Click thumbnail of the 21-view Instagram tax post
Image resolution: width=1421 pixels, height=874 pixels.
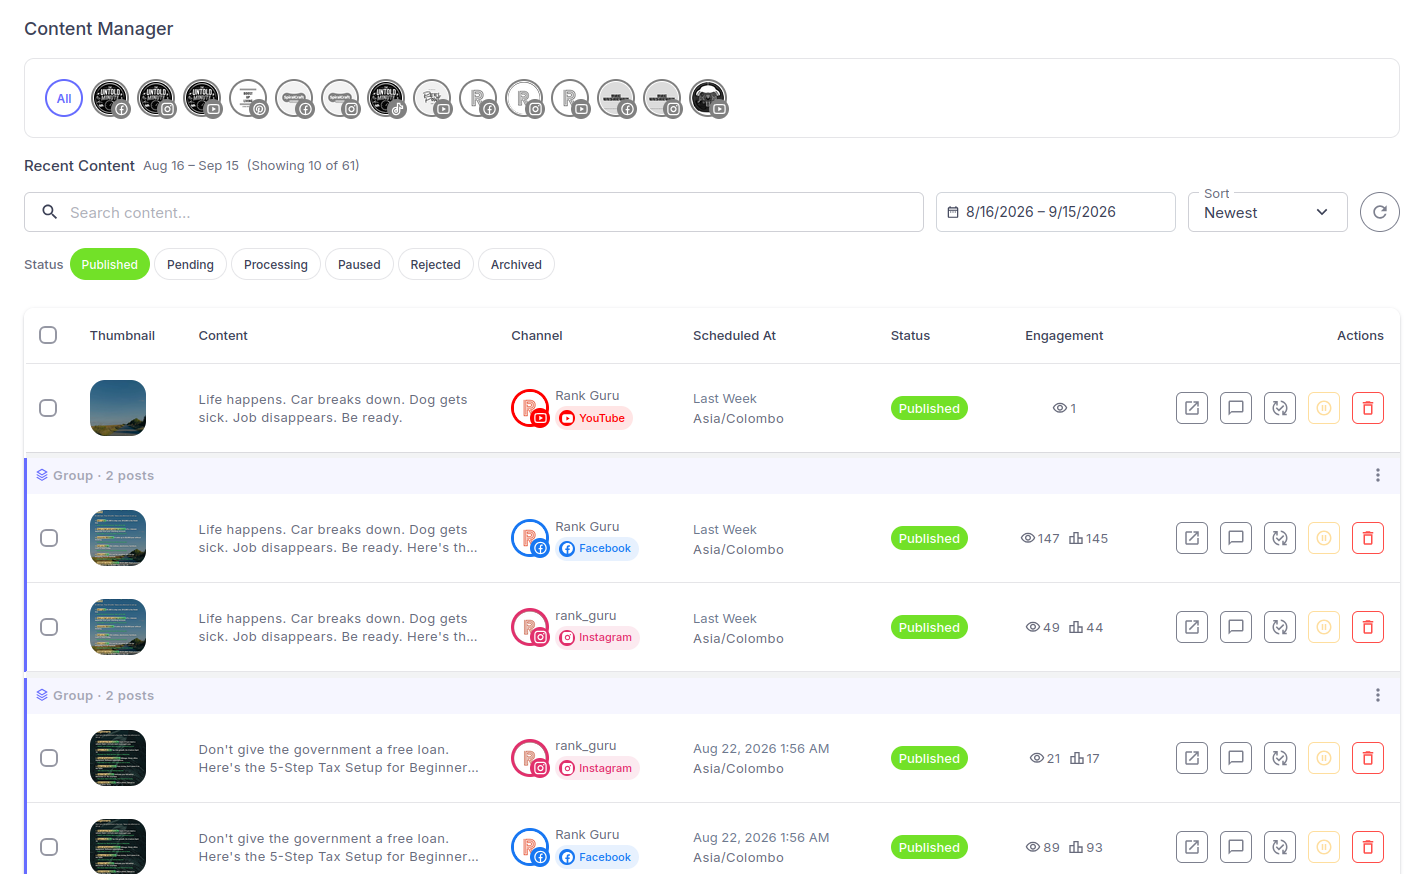point(118,758)
